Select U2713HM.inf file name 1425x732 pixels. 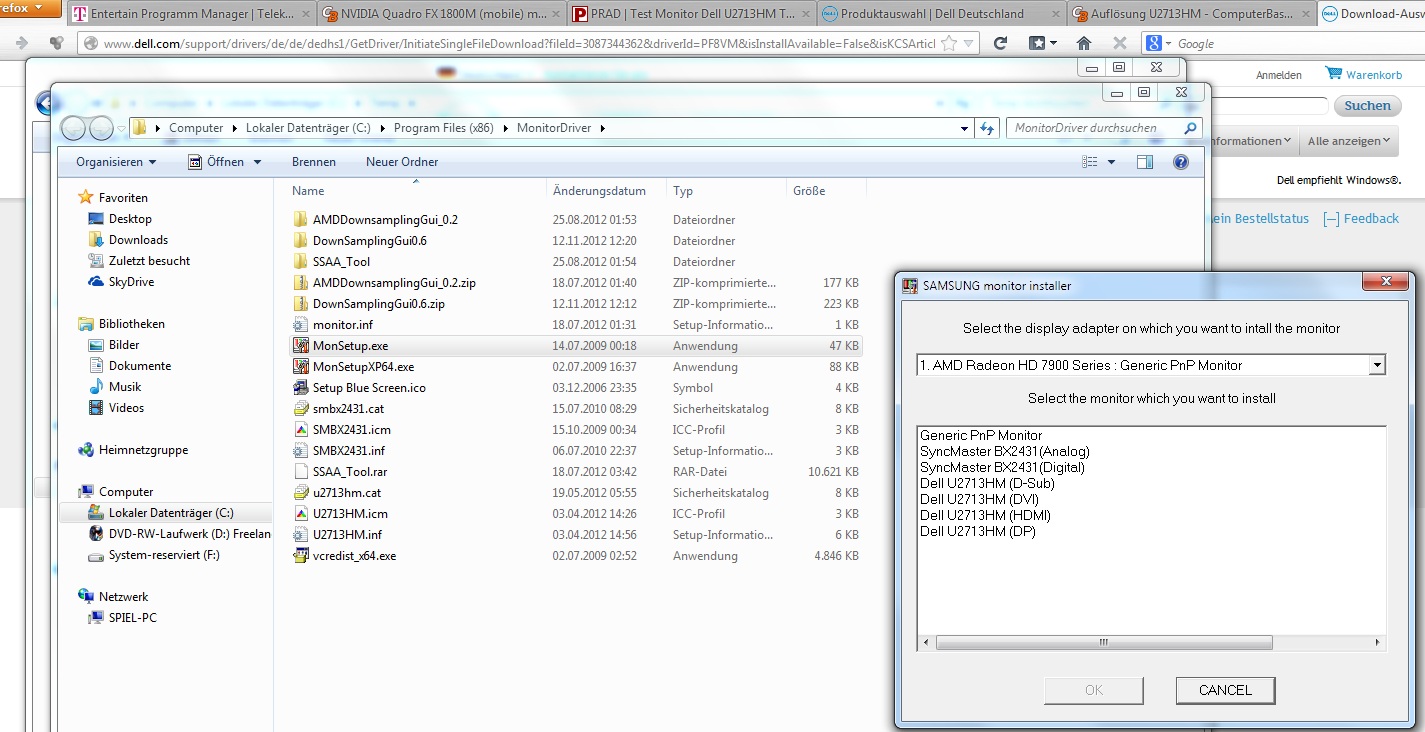[x=347, y=535]
